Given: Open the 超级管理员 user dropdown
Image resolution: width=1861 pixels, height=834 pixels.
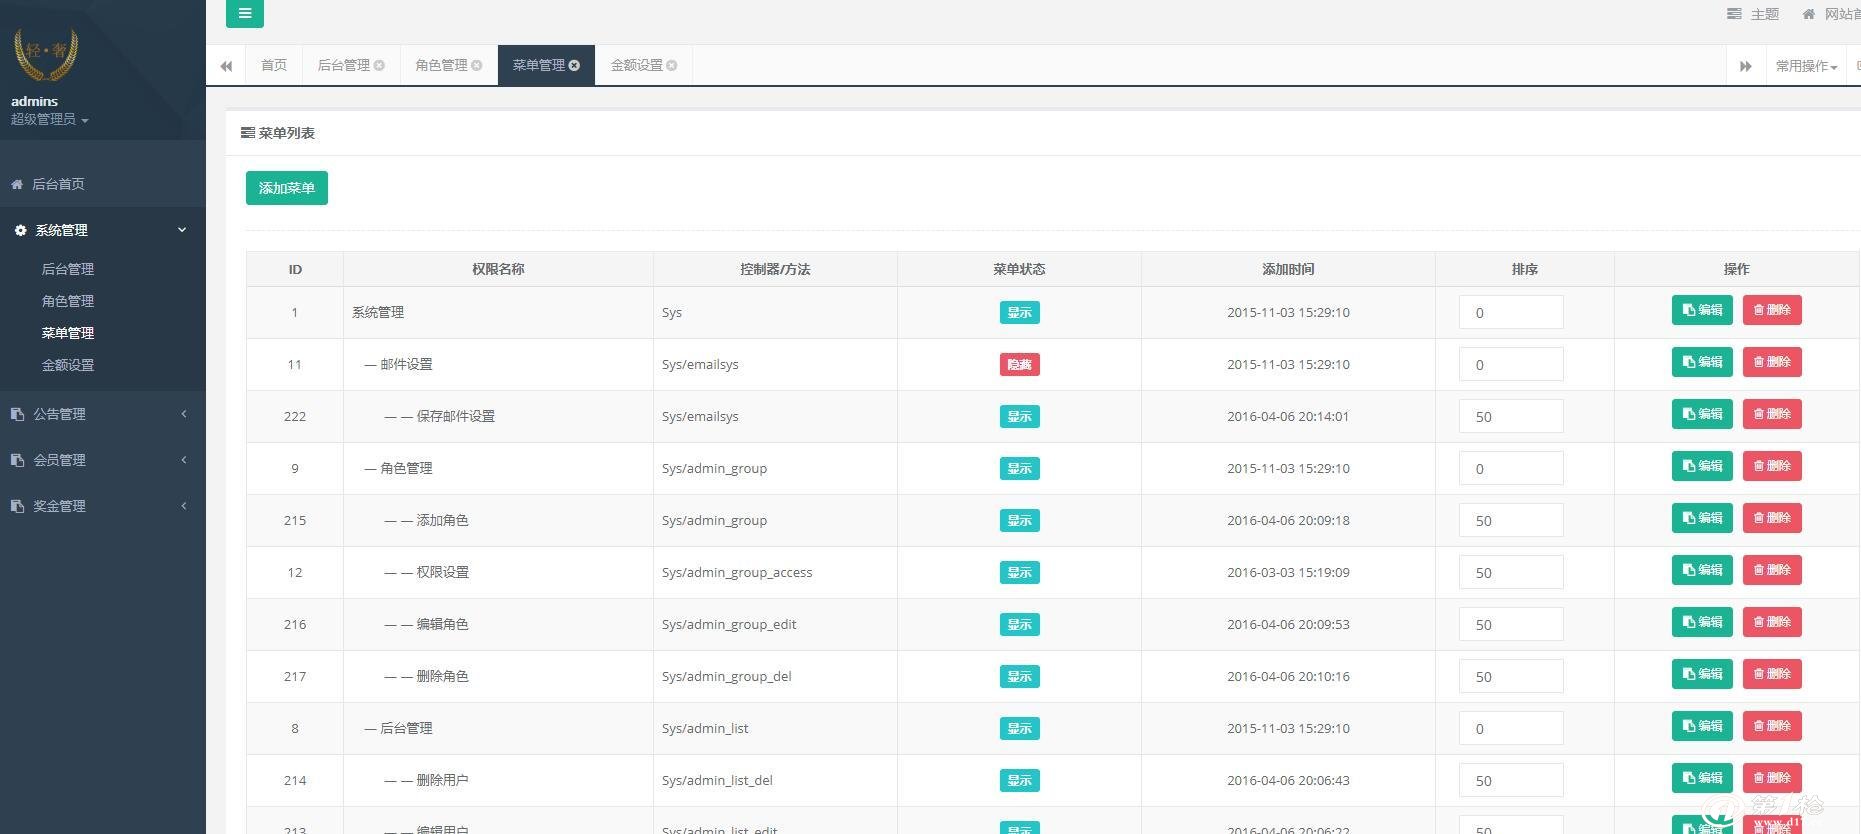Looking at the screenshot, I should click(49, 119).
